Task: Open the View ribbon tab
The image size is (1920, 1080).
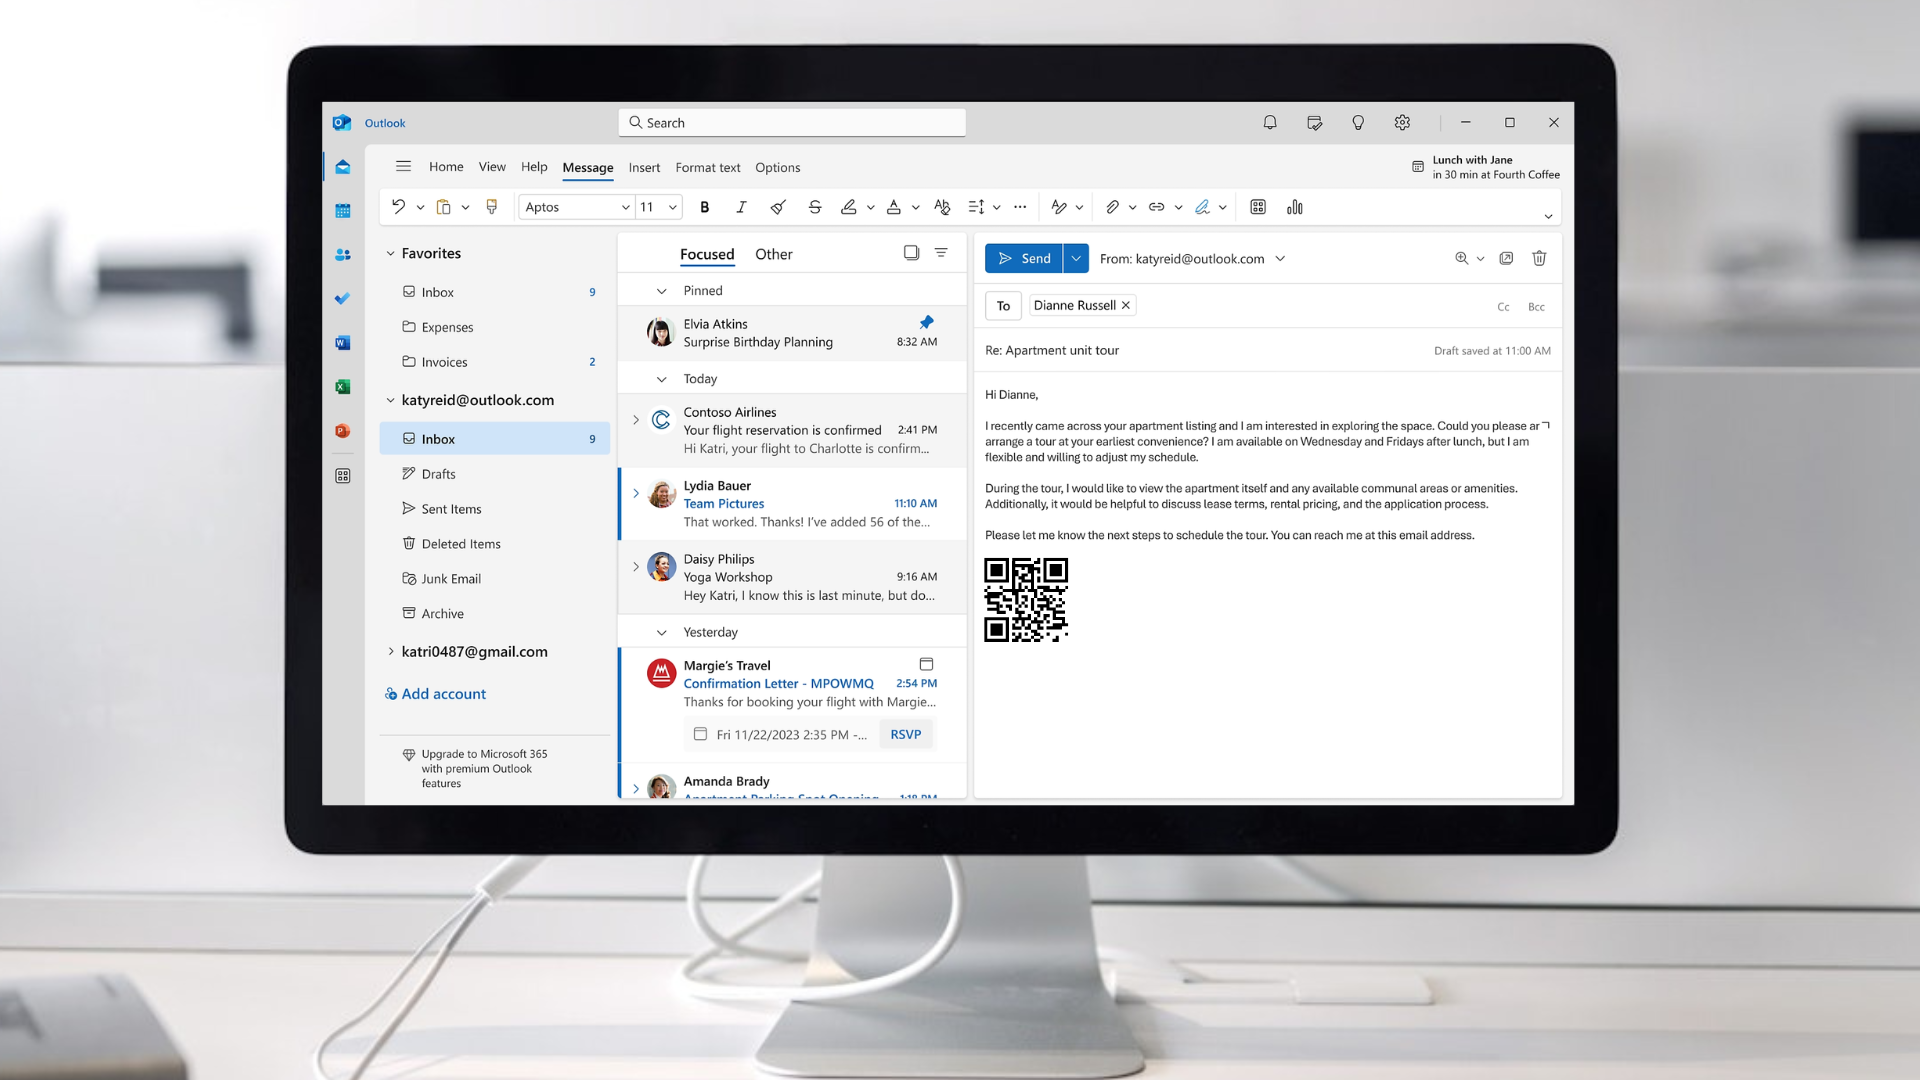Action: 492,167
